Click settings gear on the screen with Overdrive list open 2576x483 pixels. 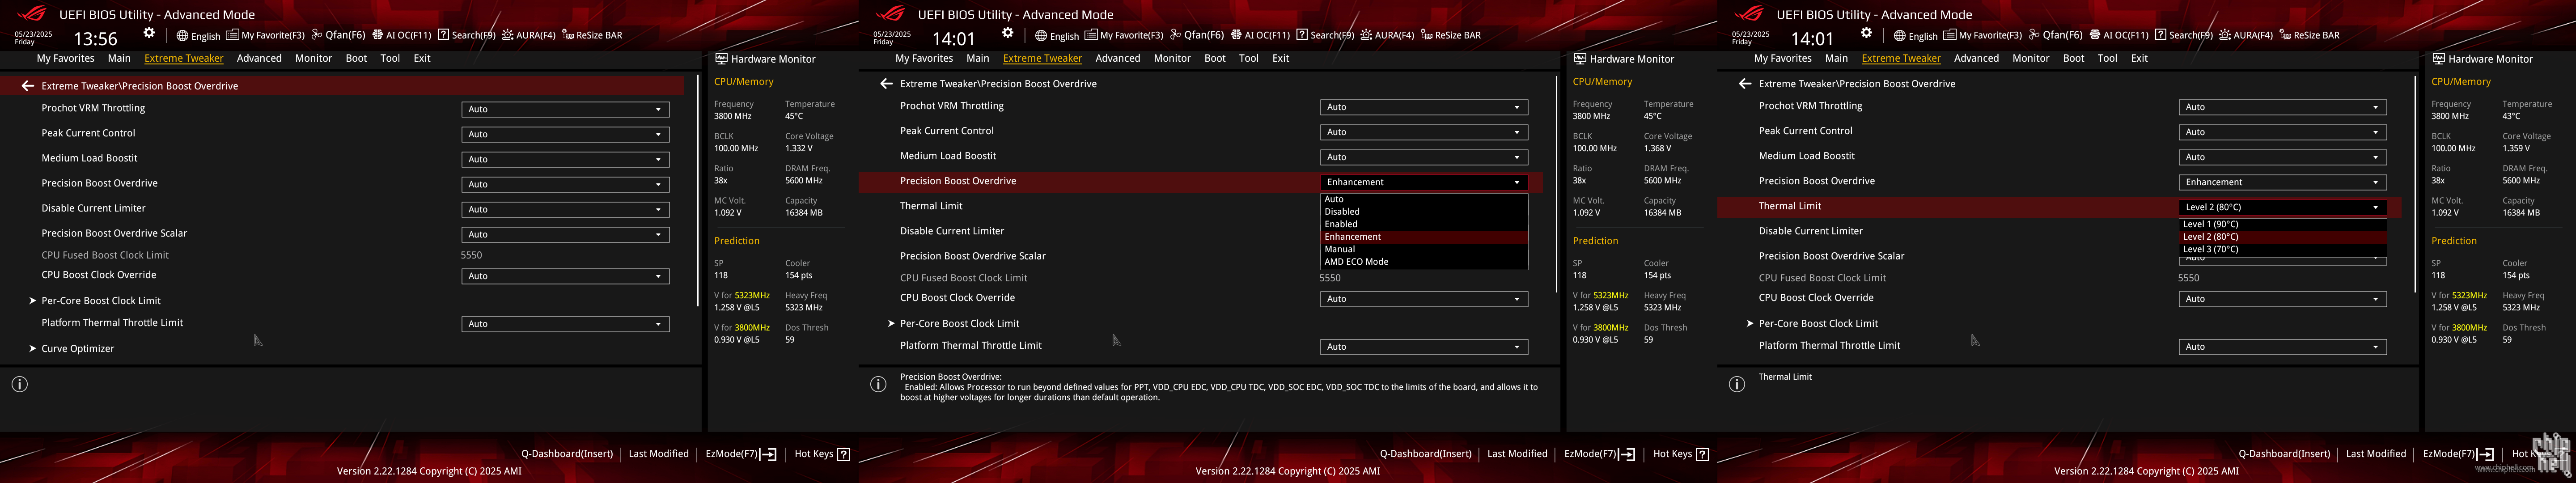pyautogui.click(x=1008, y=33)
